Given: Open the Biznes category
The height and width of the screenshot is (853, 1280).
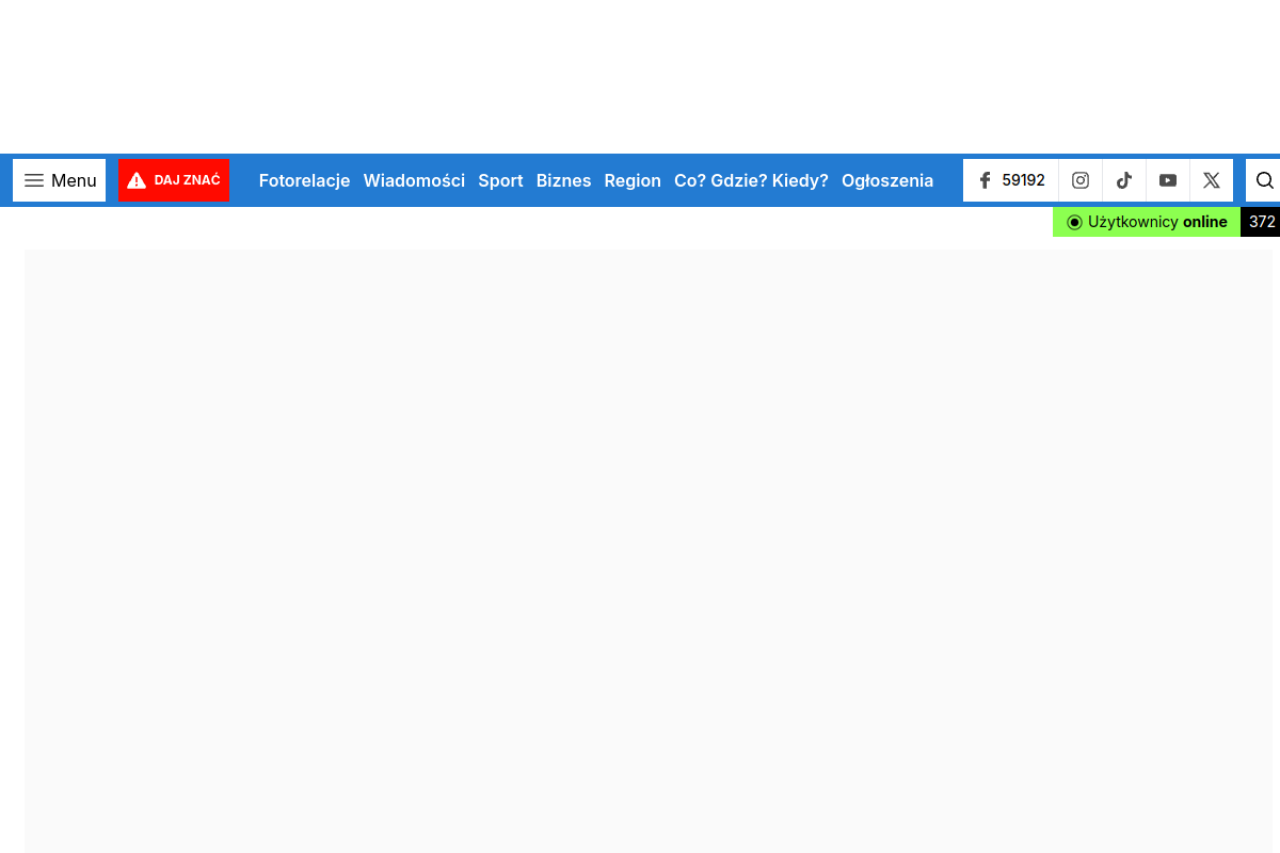Looking at the screenshot, I should (563, 180).
